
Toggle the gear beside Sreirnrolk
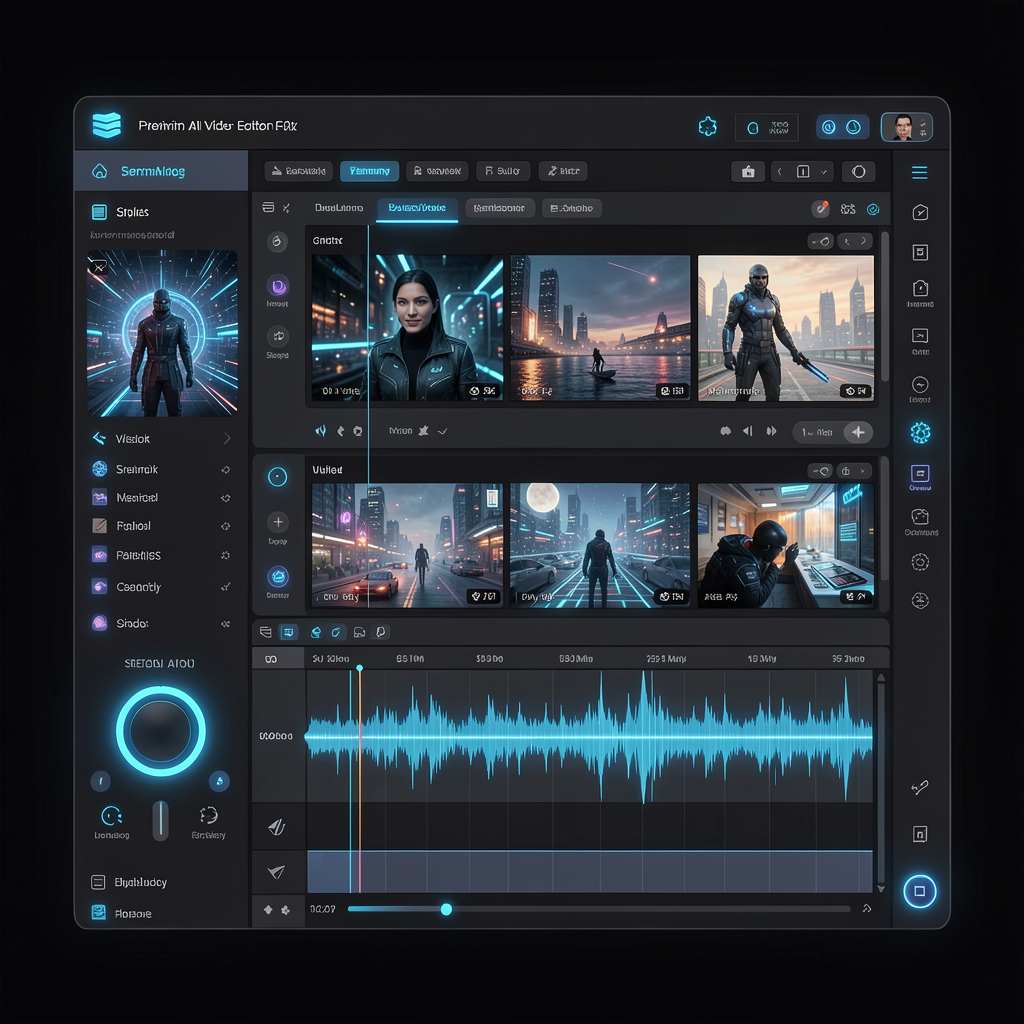(x=225, y=469)
